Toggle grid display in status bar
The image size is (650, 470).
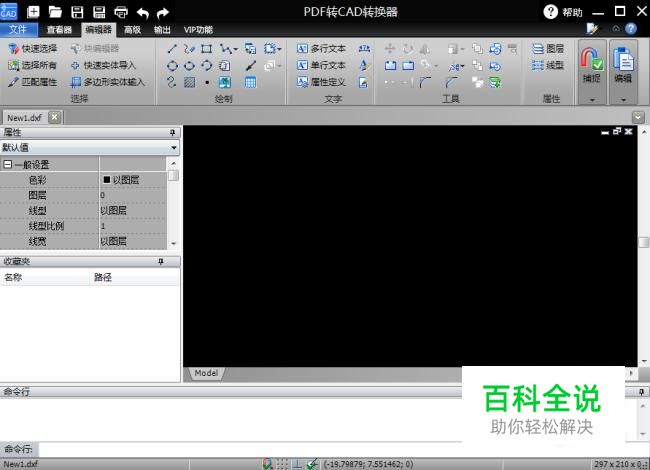point(282,464)
